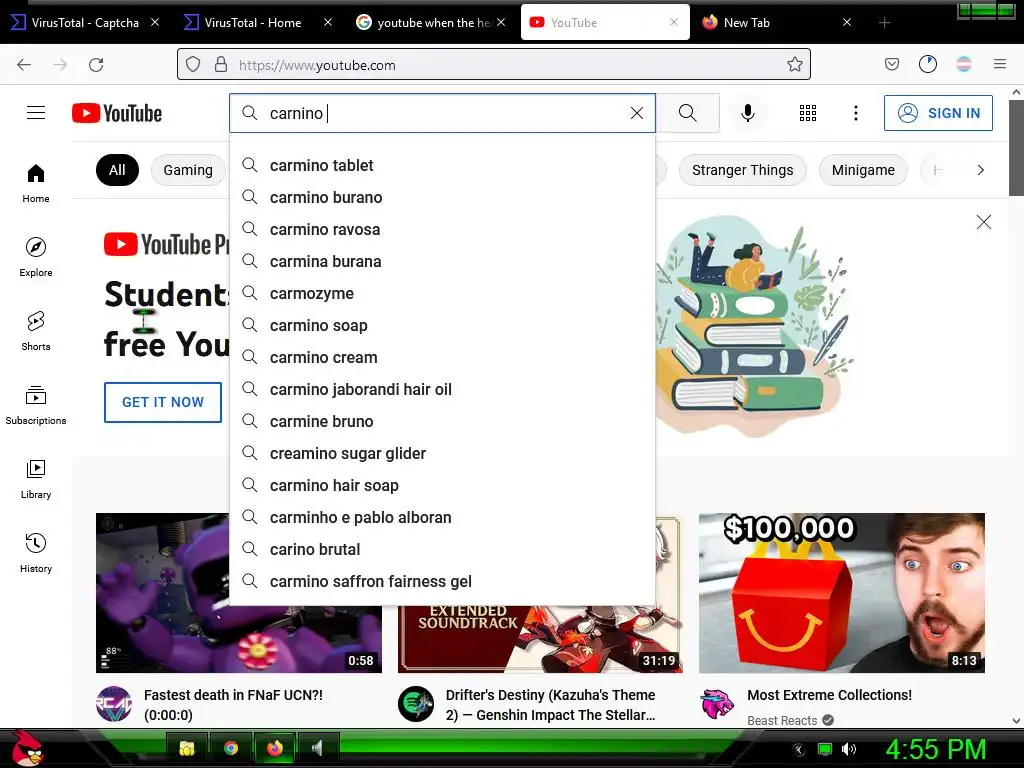Click the page vertical scrollbar thumb
Image resolution: width=1024 pixels, height=768 pixels.
point(1016,148)
